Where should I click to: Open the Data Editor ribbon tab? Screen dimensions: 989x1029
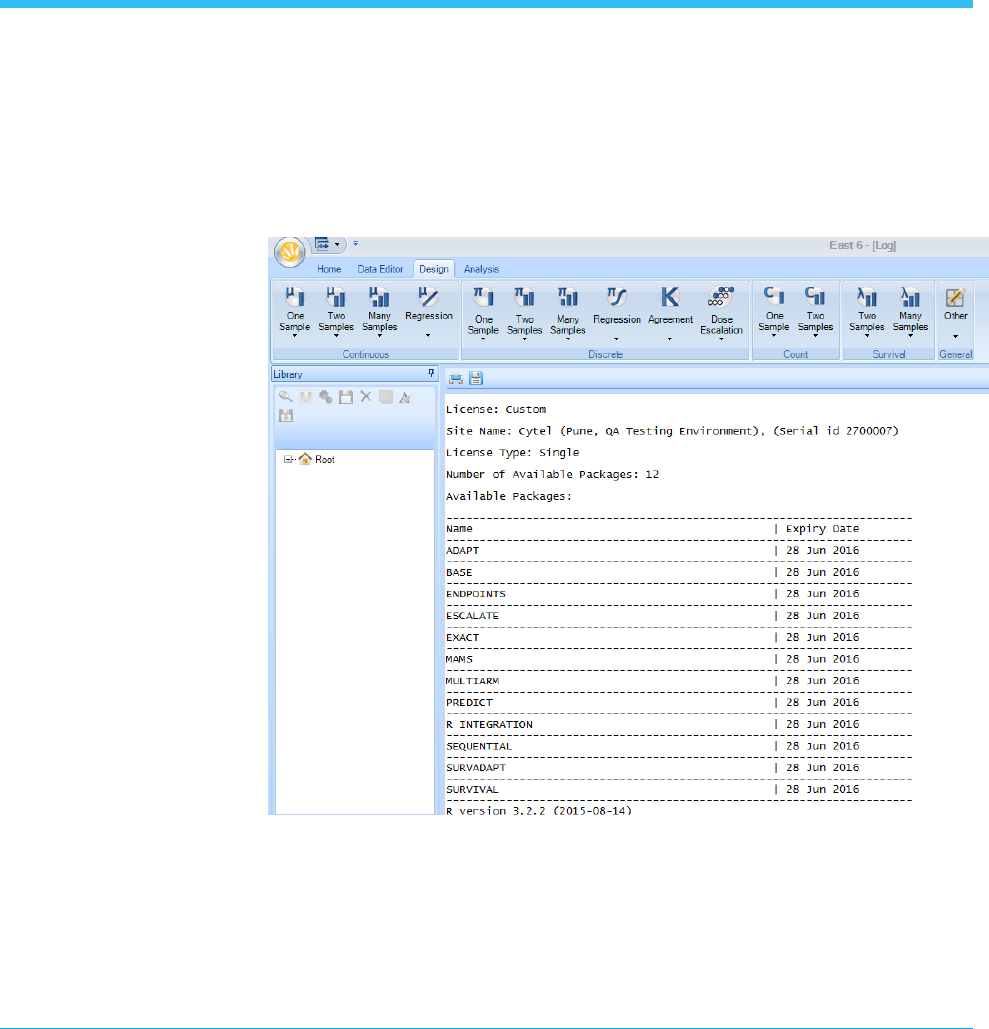point(380,269)
